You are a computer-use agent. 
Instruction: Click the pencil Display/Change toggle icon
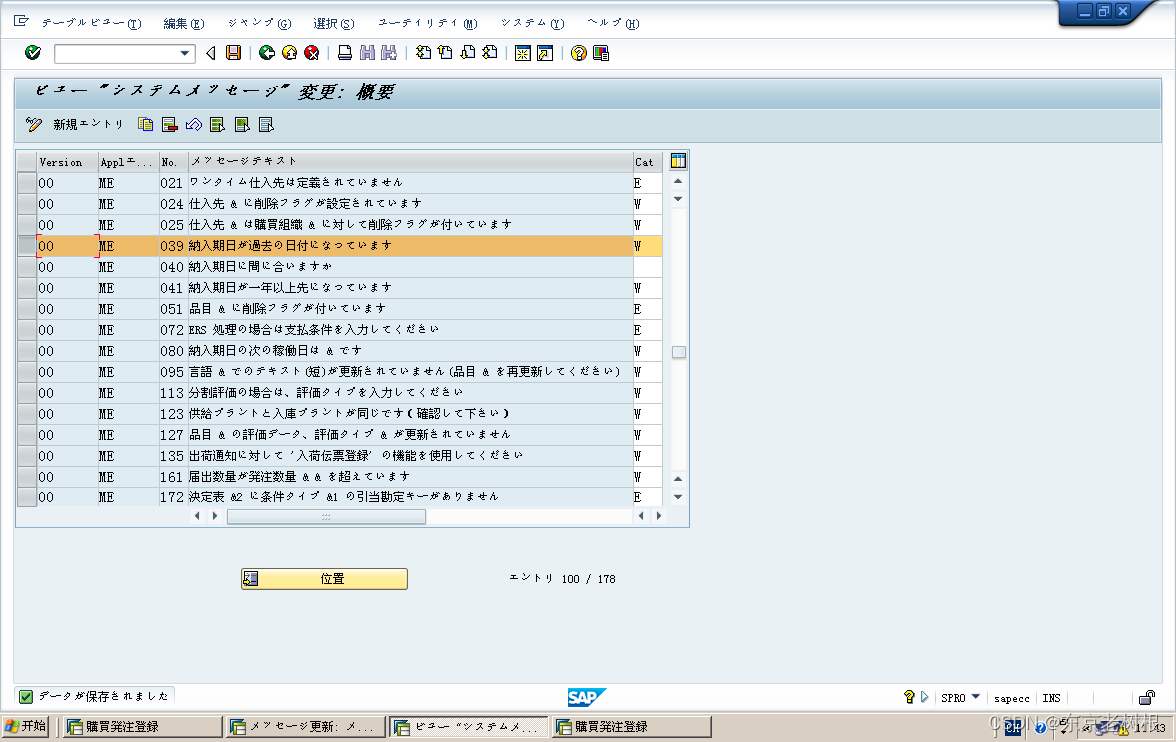tap(33, 124)
